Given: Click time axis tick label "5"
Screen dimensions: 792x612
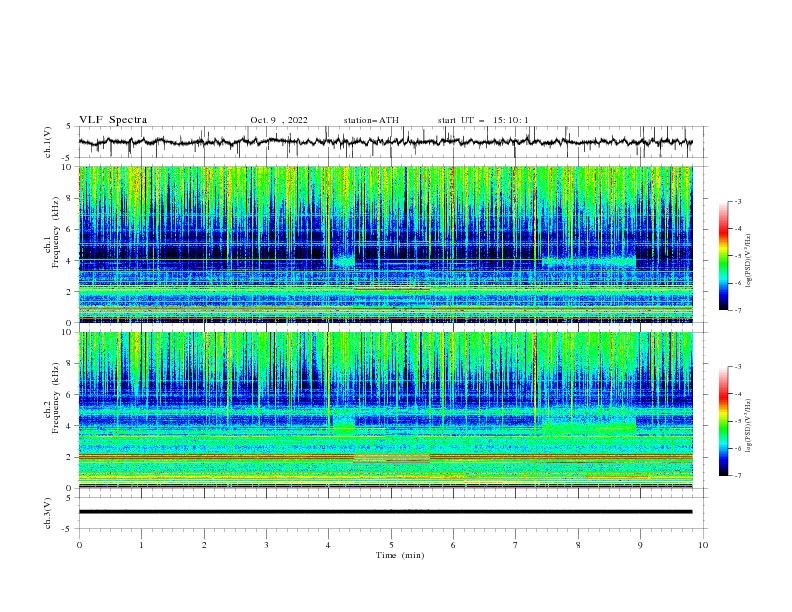Looking at the screenshot, I should pyautogui.click(x=391, y=545).
